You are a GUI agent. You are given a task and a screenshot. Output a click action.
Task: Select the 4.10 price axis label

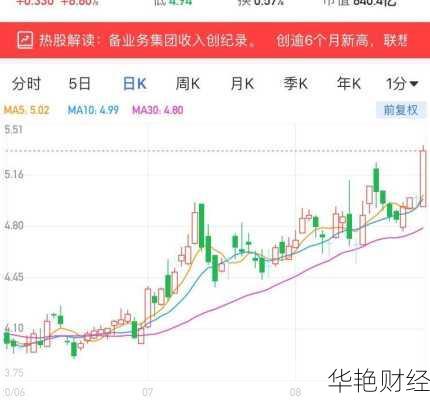pos(14,328)
